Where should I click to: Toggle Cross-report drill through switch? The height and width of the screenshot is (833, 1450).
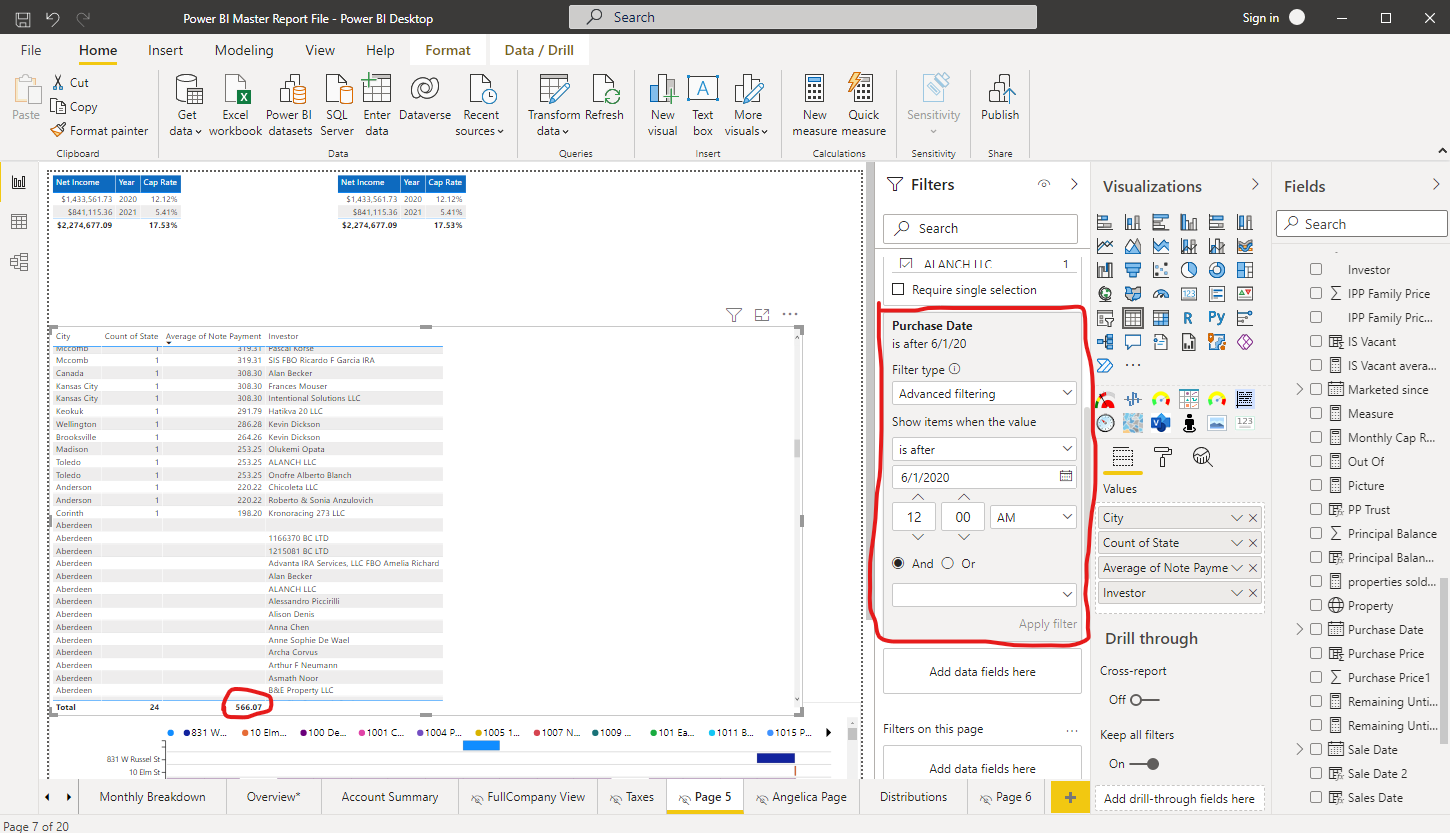1144,700
